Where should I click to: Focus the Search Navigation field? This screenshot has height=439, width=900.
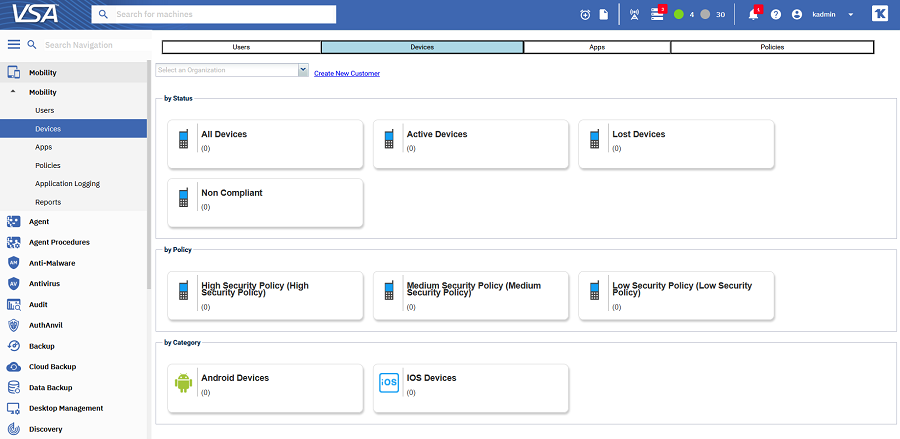pyautogui.click(x=95, y=45)
